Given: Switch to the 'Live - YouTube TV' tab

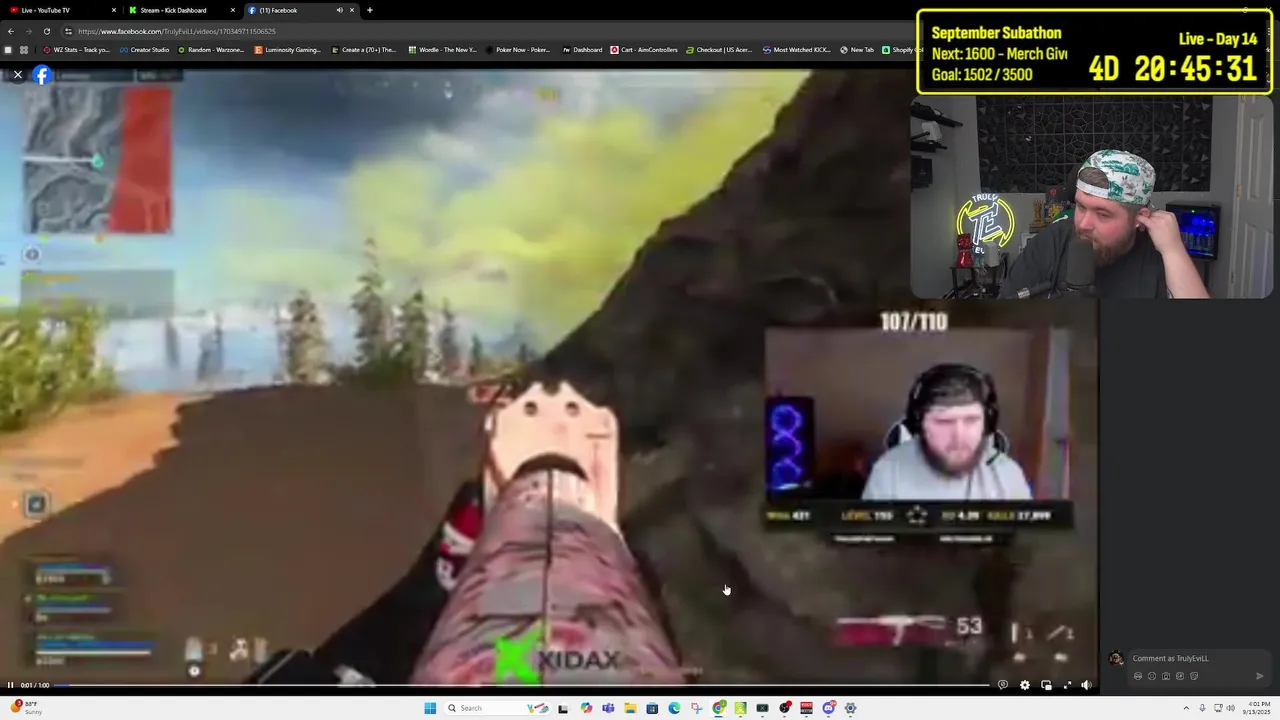Looking at the screenshot, I should tap(60, 10).
